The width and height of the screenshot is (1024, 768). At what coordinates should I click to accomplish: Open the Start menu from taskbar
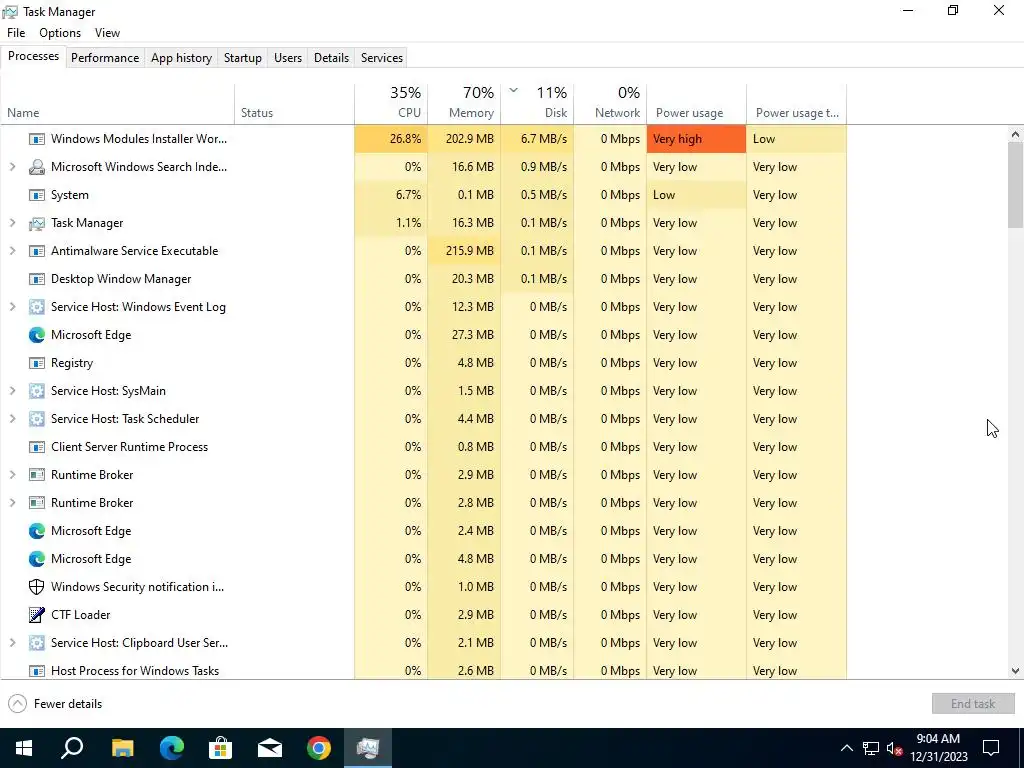(24, 748)
